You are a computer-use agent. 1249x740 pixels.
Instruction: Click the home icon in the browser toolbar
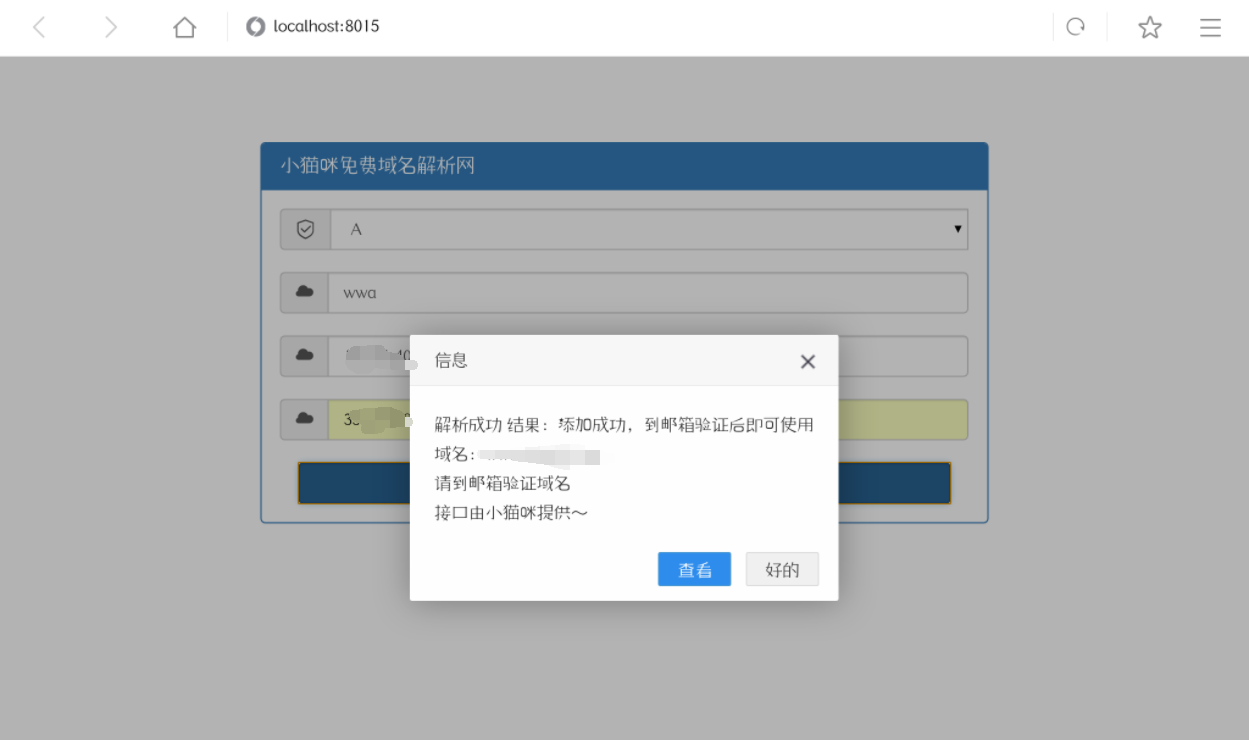pos(184,27)
